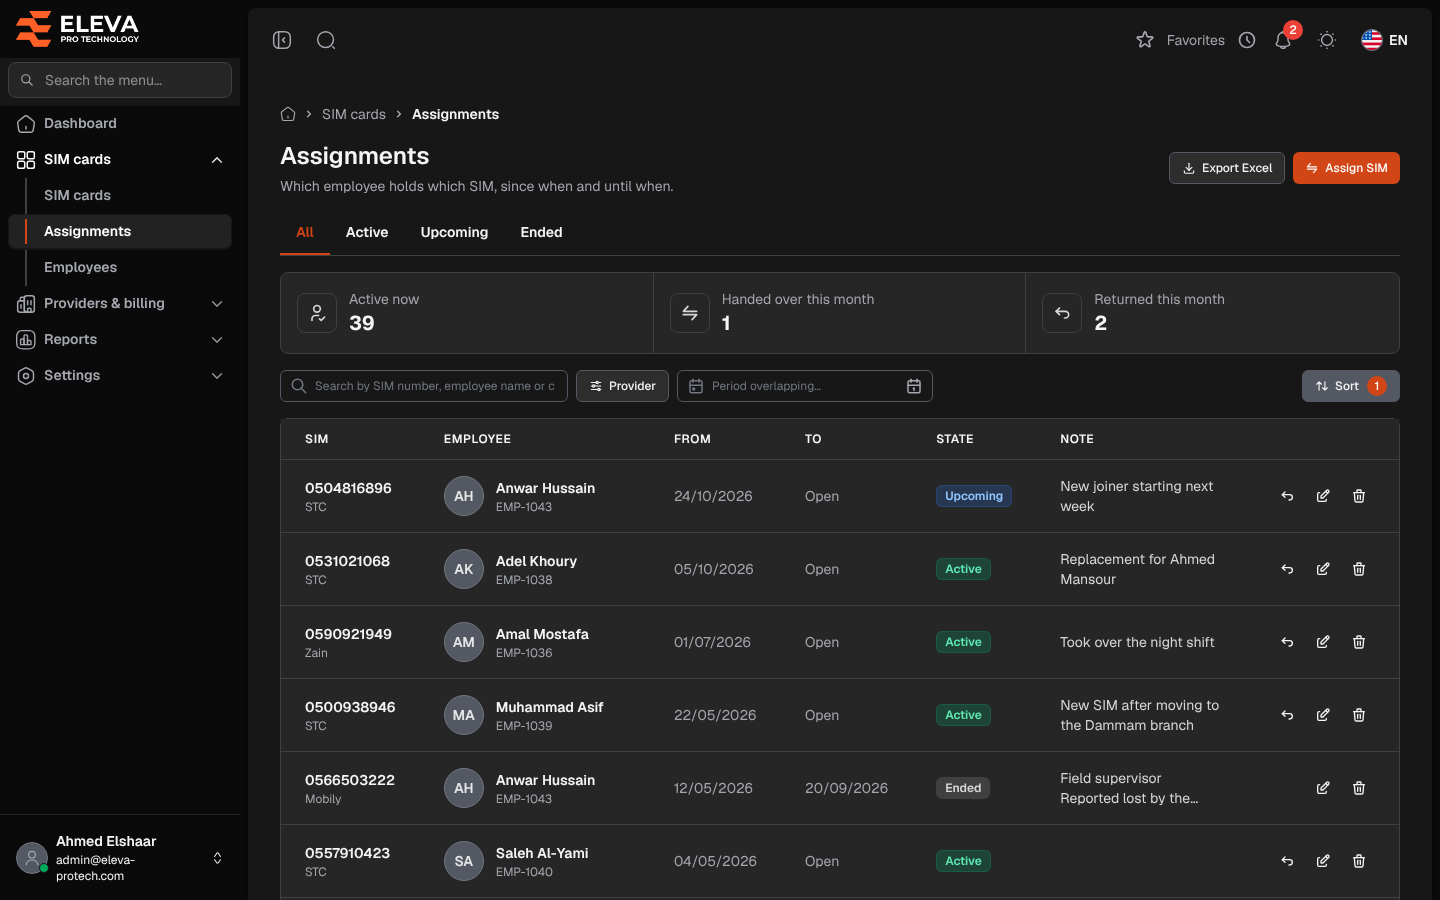Focus the SIM number search field

point(424,386)
